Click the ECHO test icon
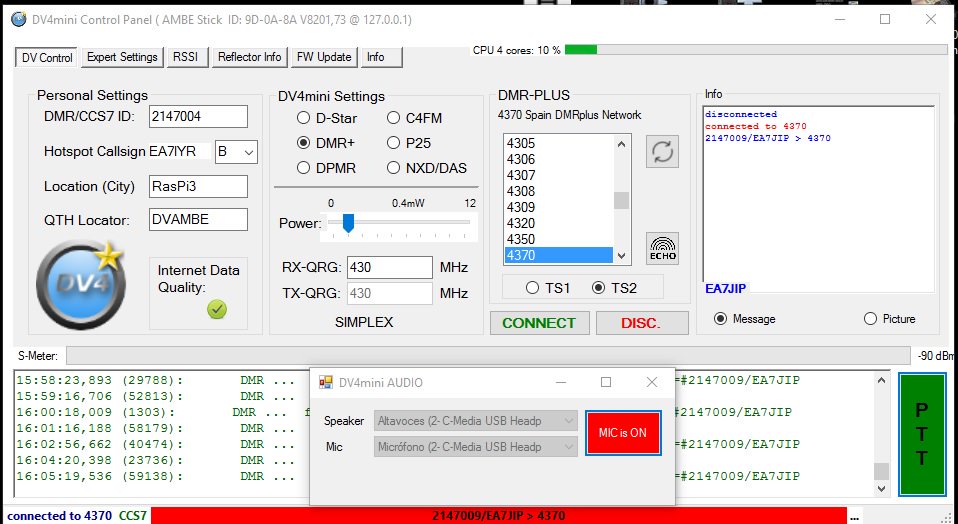 662,249
